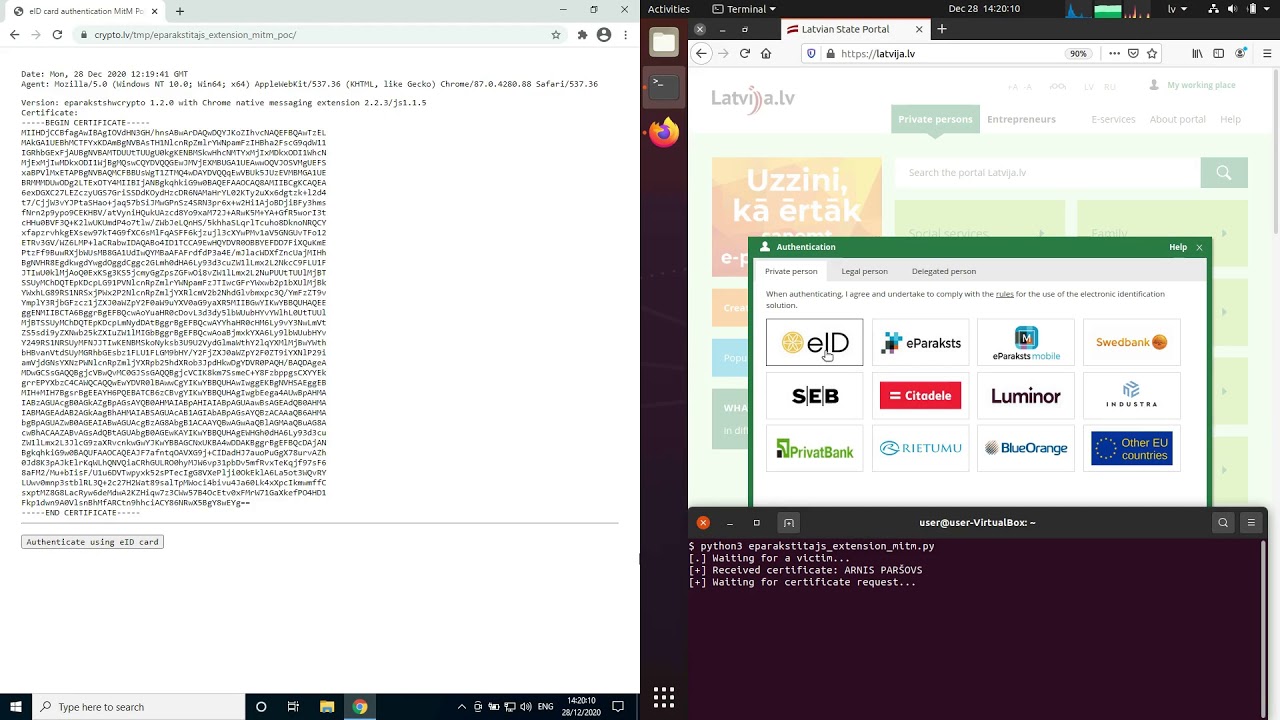Go back in Firefox

702,54
